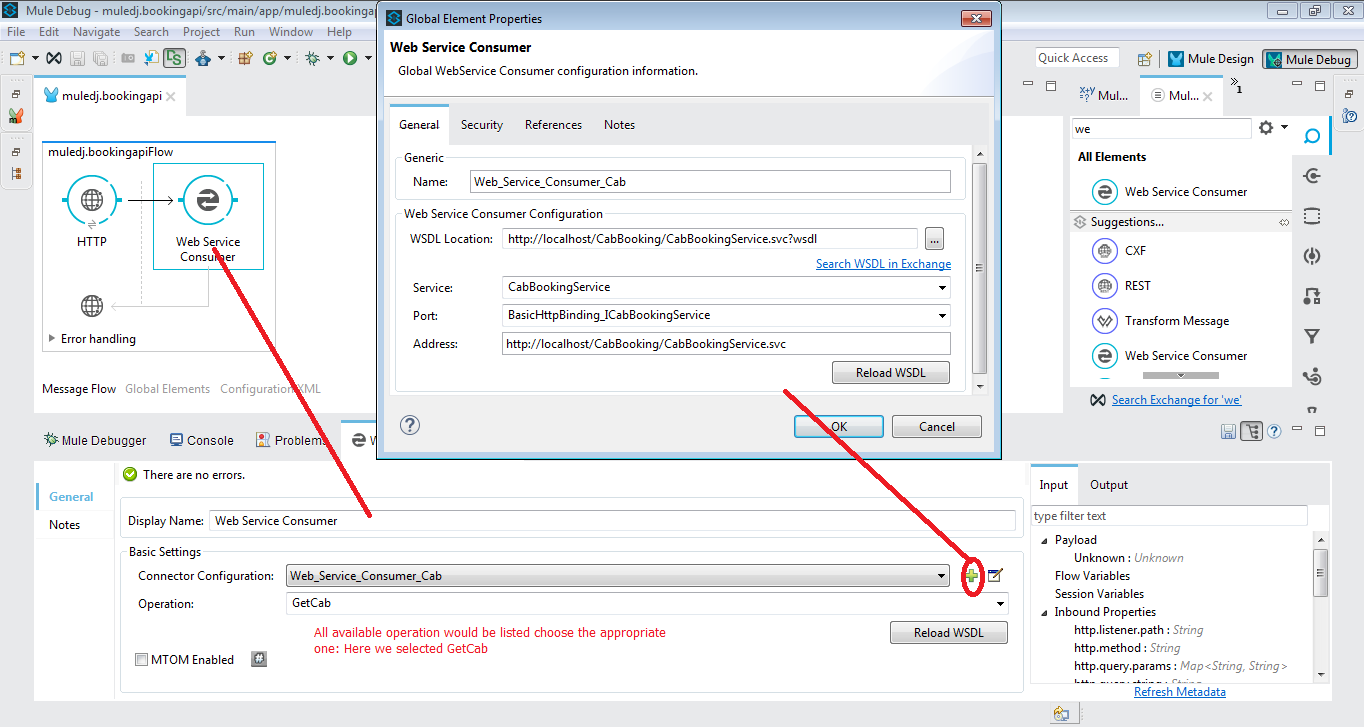Activate the Mule Debug perspective
1364x727 pixels.
pos(1309,57)
